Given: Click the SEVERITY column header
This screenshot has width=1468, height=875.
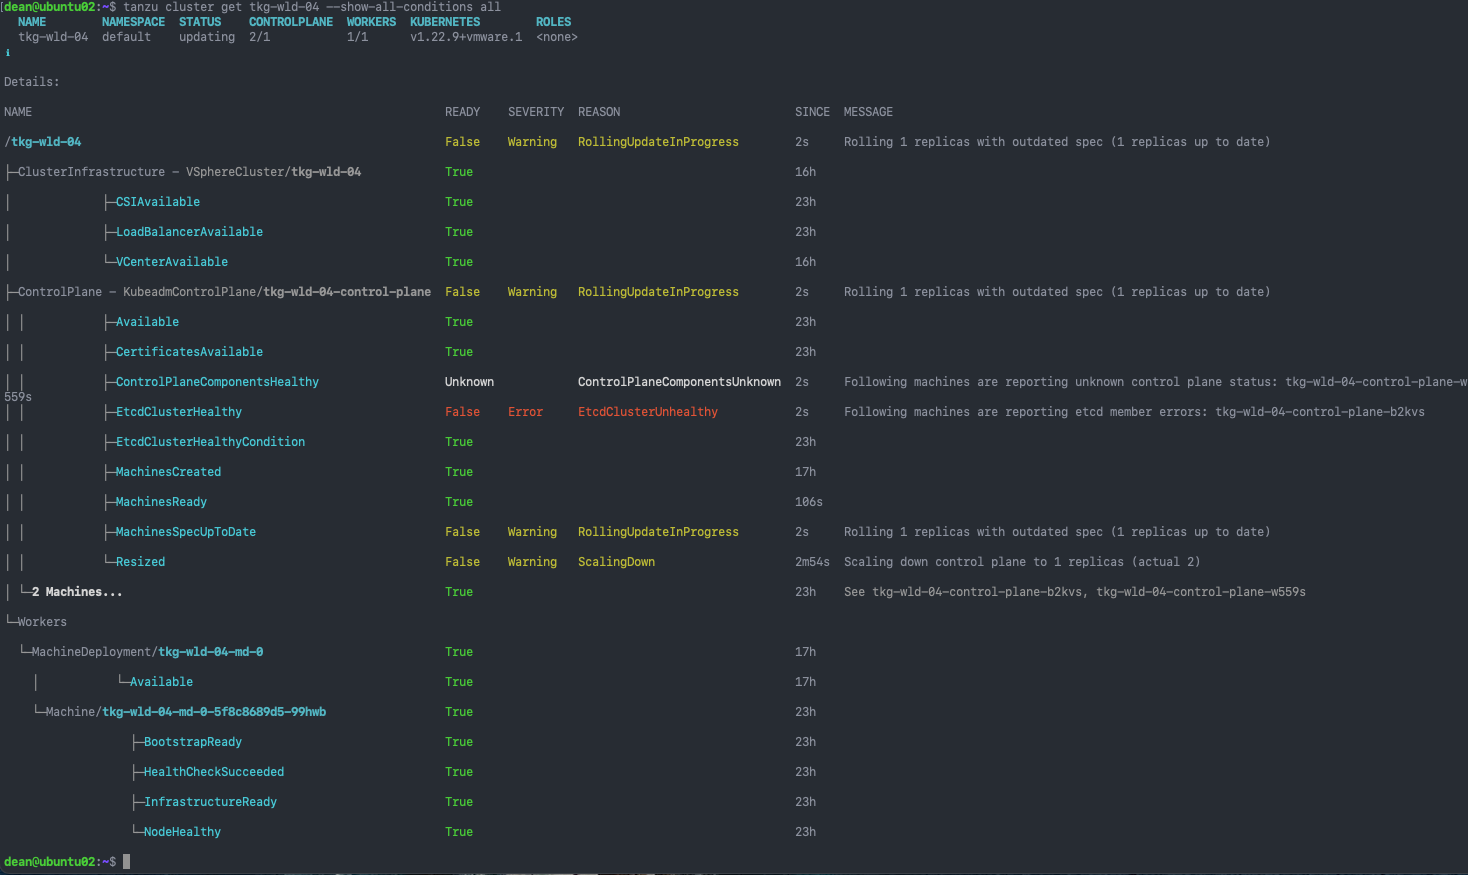Looking at the screenshot, I should pos(536,112).
